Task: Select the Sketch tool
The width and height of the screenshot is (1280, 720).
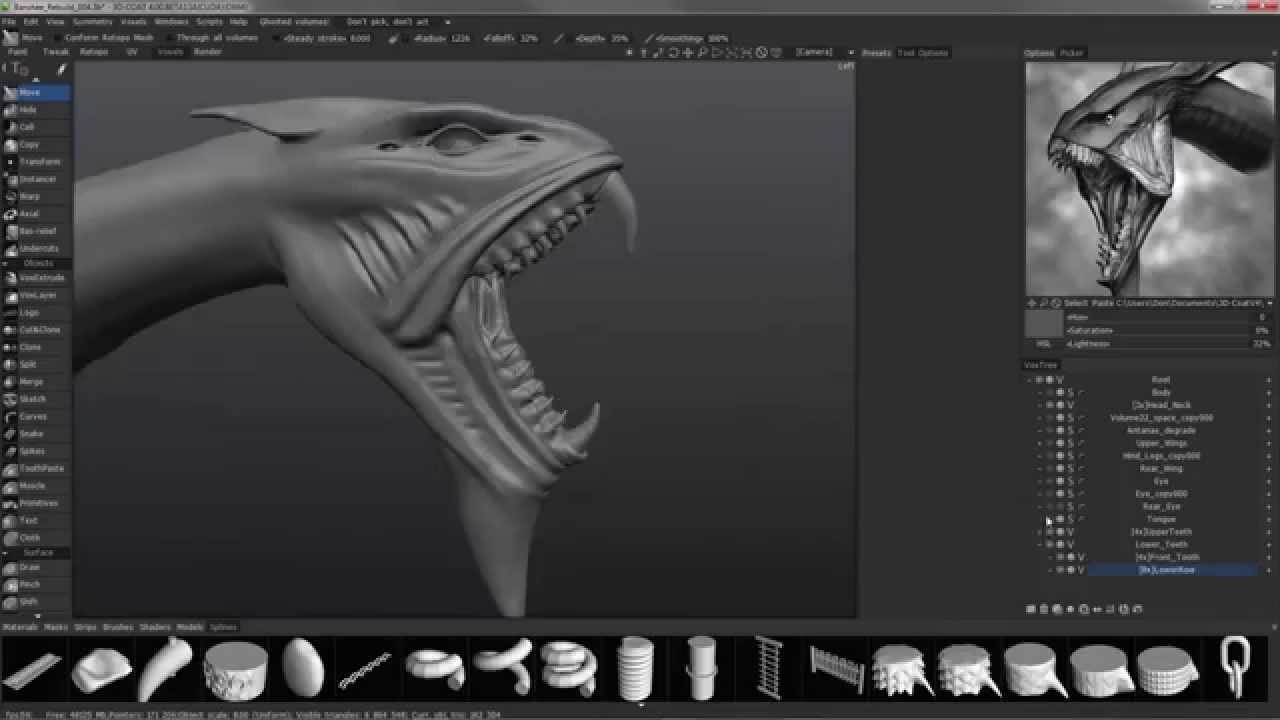Action: (x=35, y=399)
